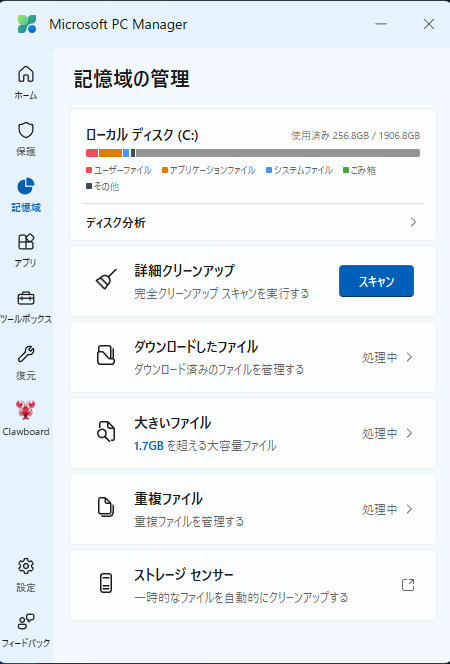The width and height of the screenshot is (450, 664).
Task: Click 一時的なファイルを自動的にクリーンアップする description
Action: click(x=241, y=598)
